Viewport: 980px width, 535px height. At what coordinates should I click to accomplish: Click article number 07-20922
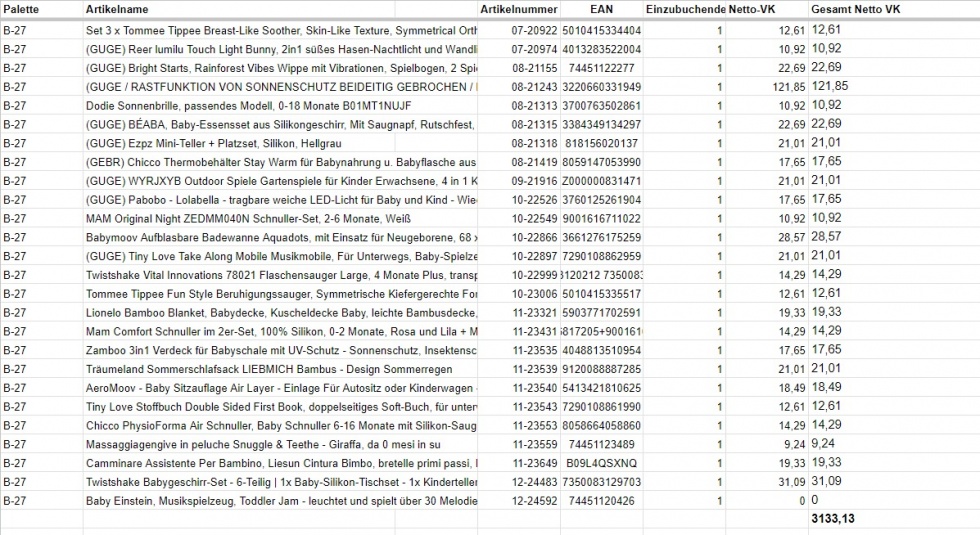click(534, 31)
